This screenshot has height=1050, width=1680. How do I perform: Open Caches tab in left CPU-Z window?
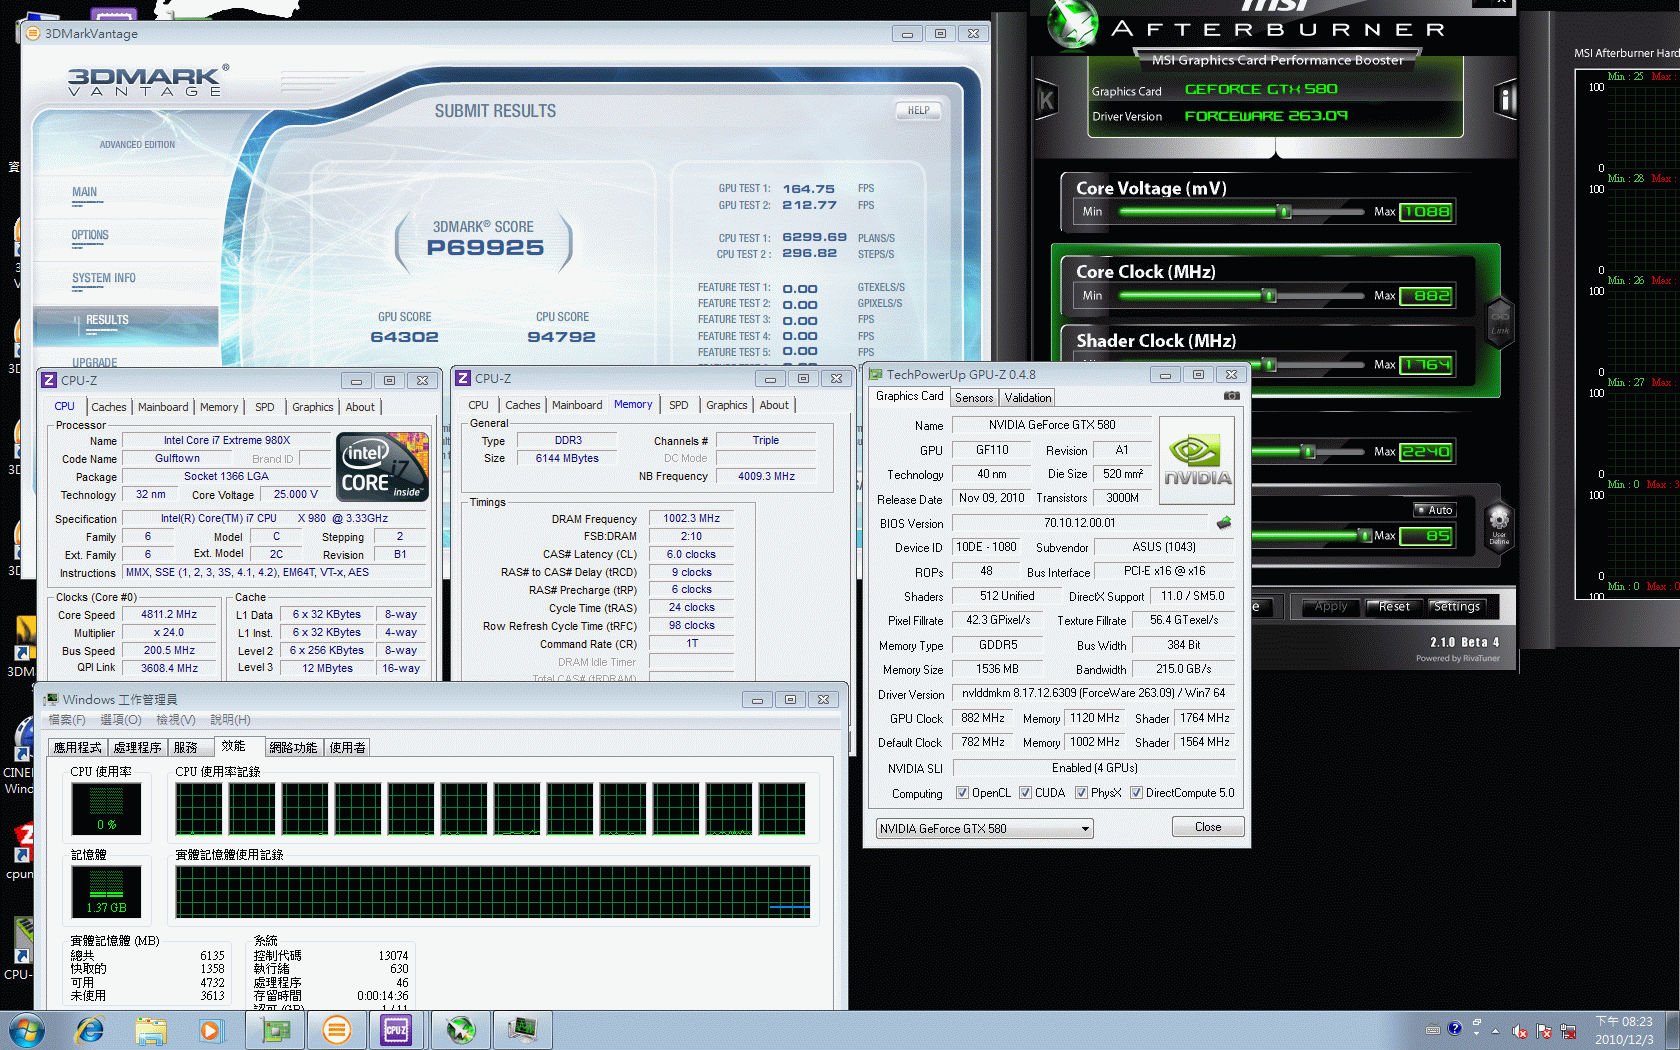[109, 407]
